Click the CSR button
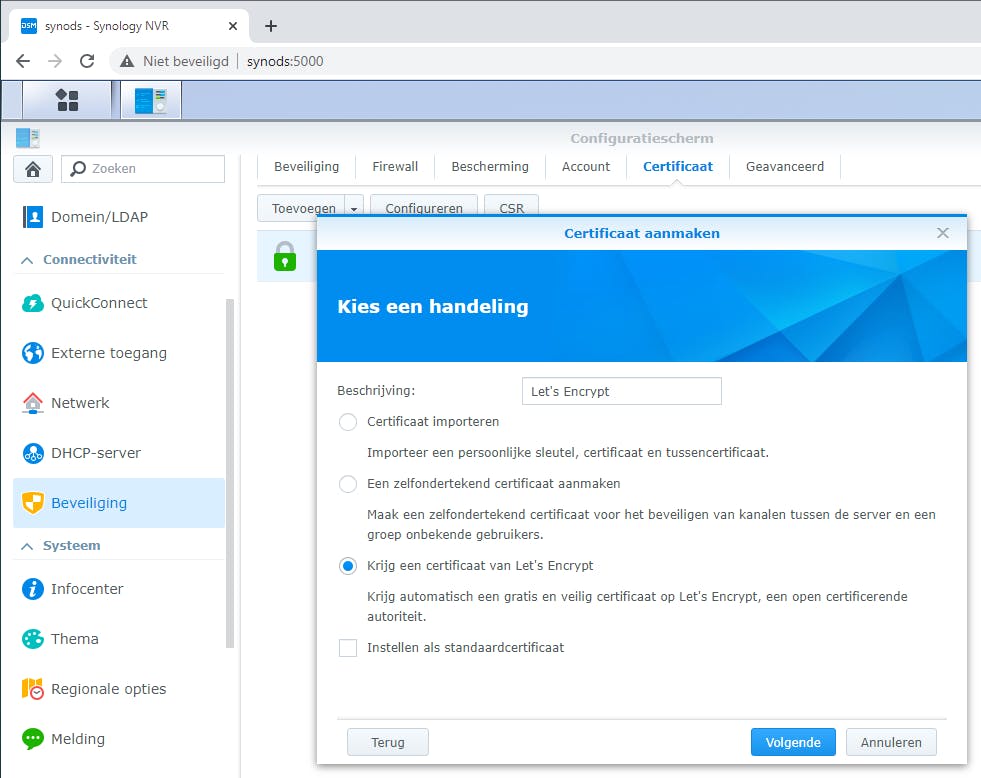The height and width of the screenshot is (778, 981). click(511, 208)
